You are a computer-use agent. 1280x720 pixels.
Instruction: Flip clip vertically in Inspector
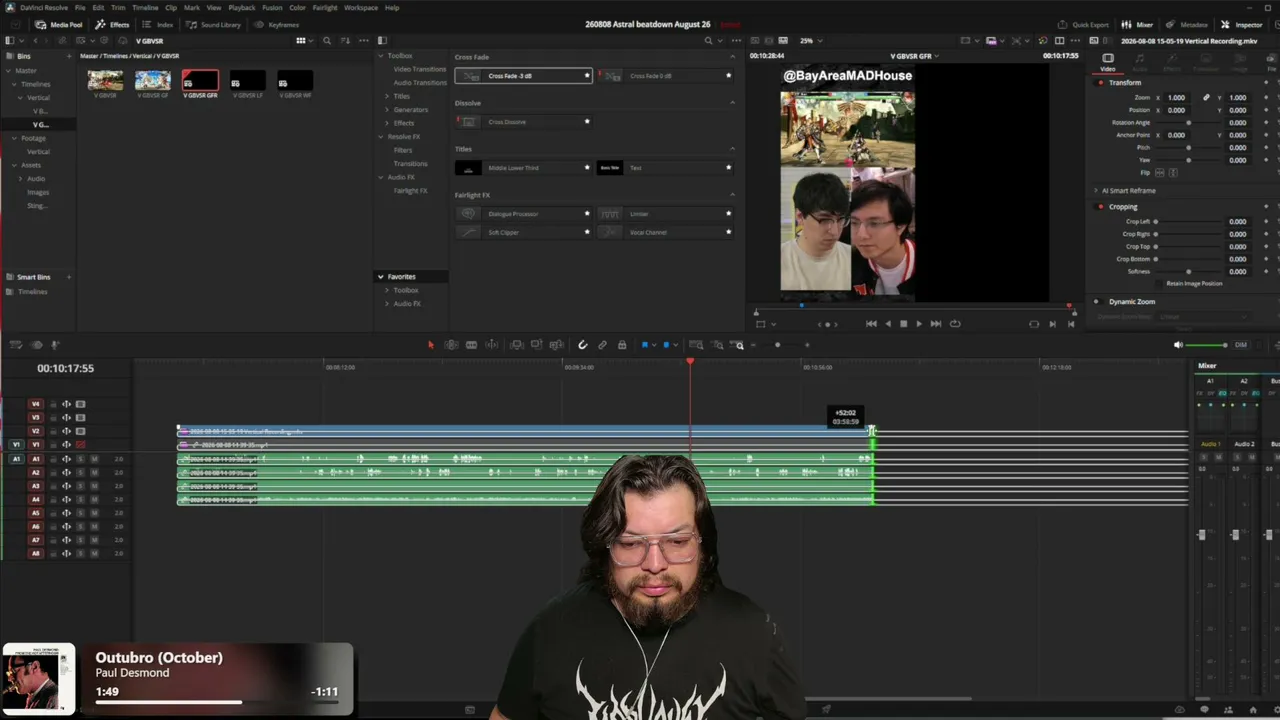(1173, 172)
